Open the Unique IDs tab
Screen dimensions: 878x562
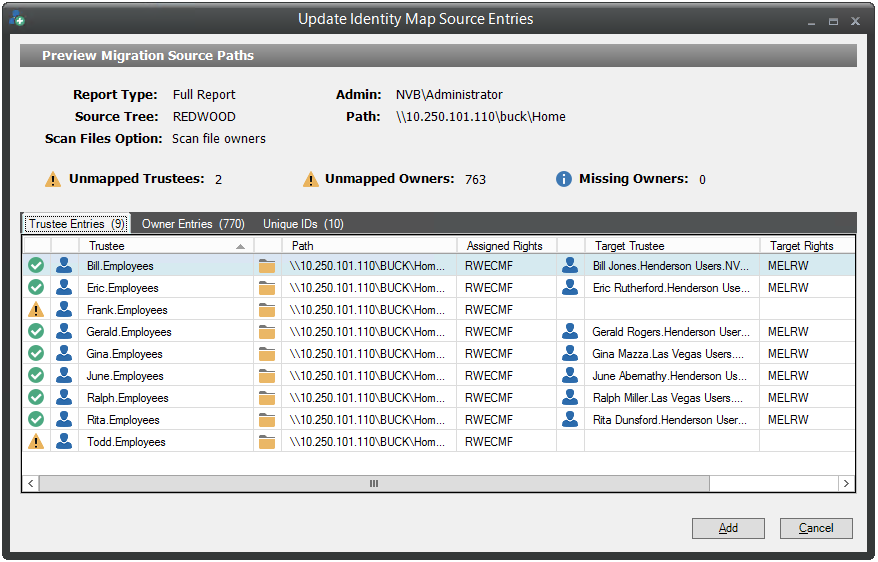[303, 224]
